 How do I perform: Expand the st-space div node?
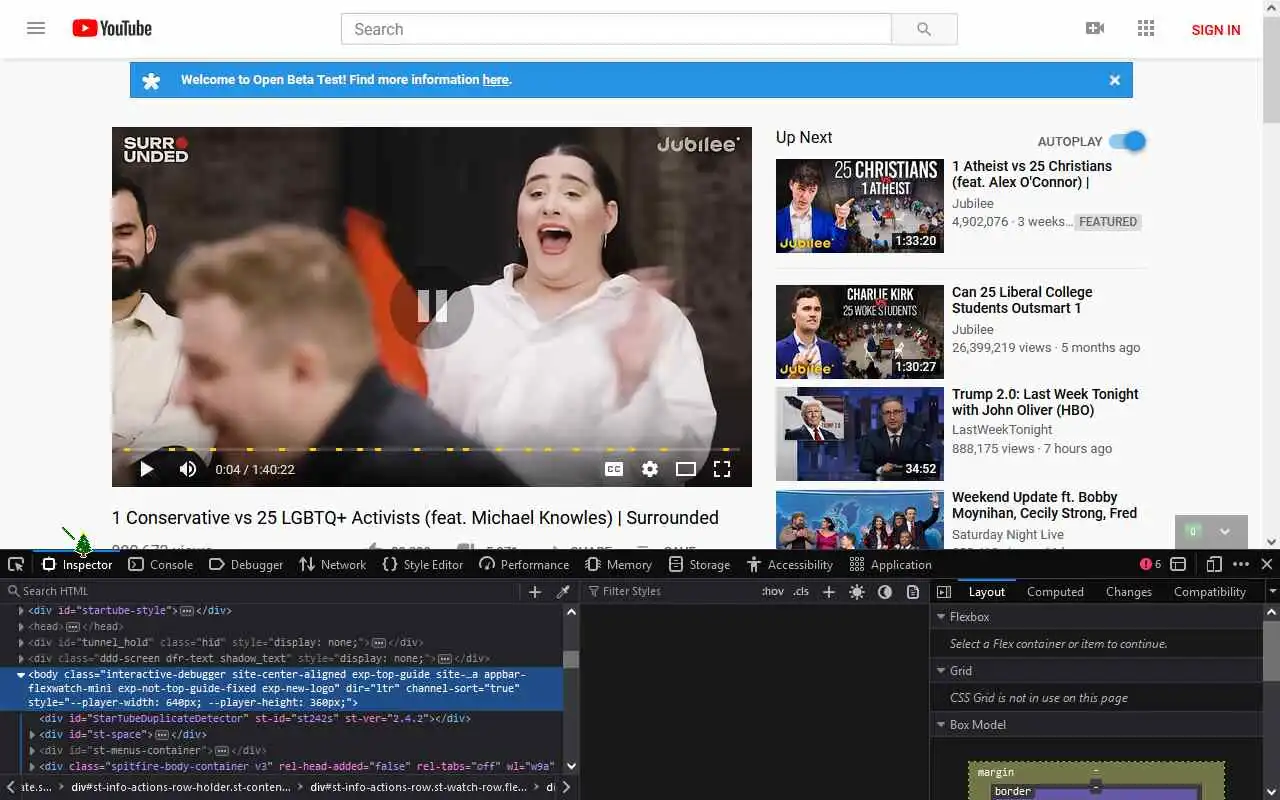pos(33,734)
